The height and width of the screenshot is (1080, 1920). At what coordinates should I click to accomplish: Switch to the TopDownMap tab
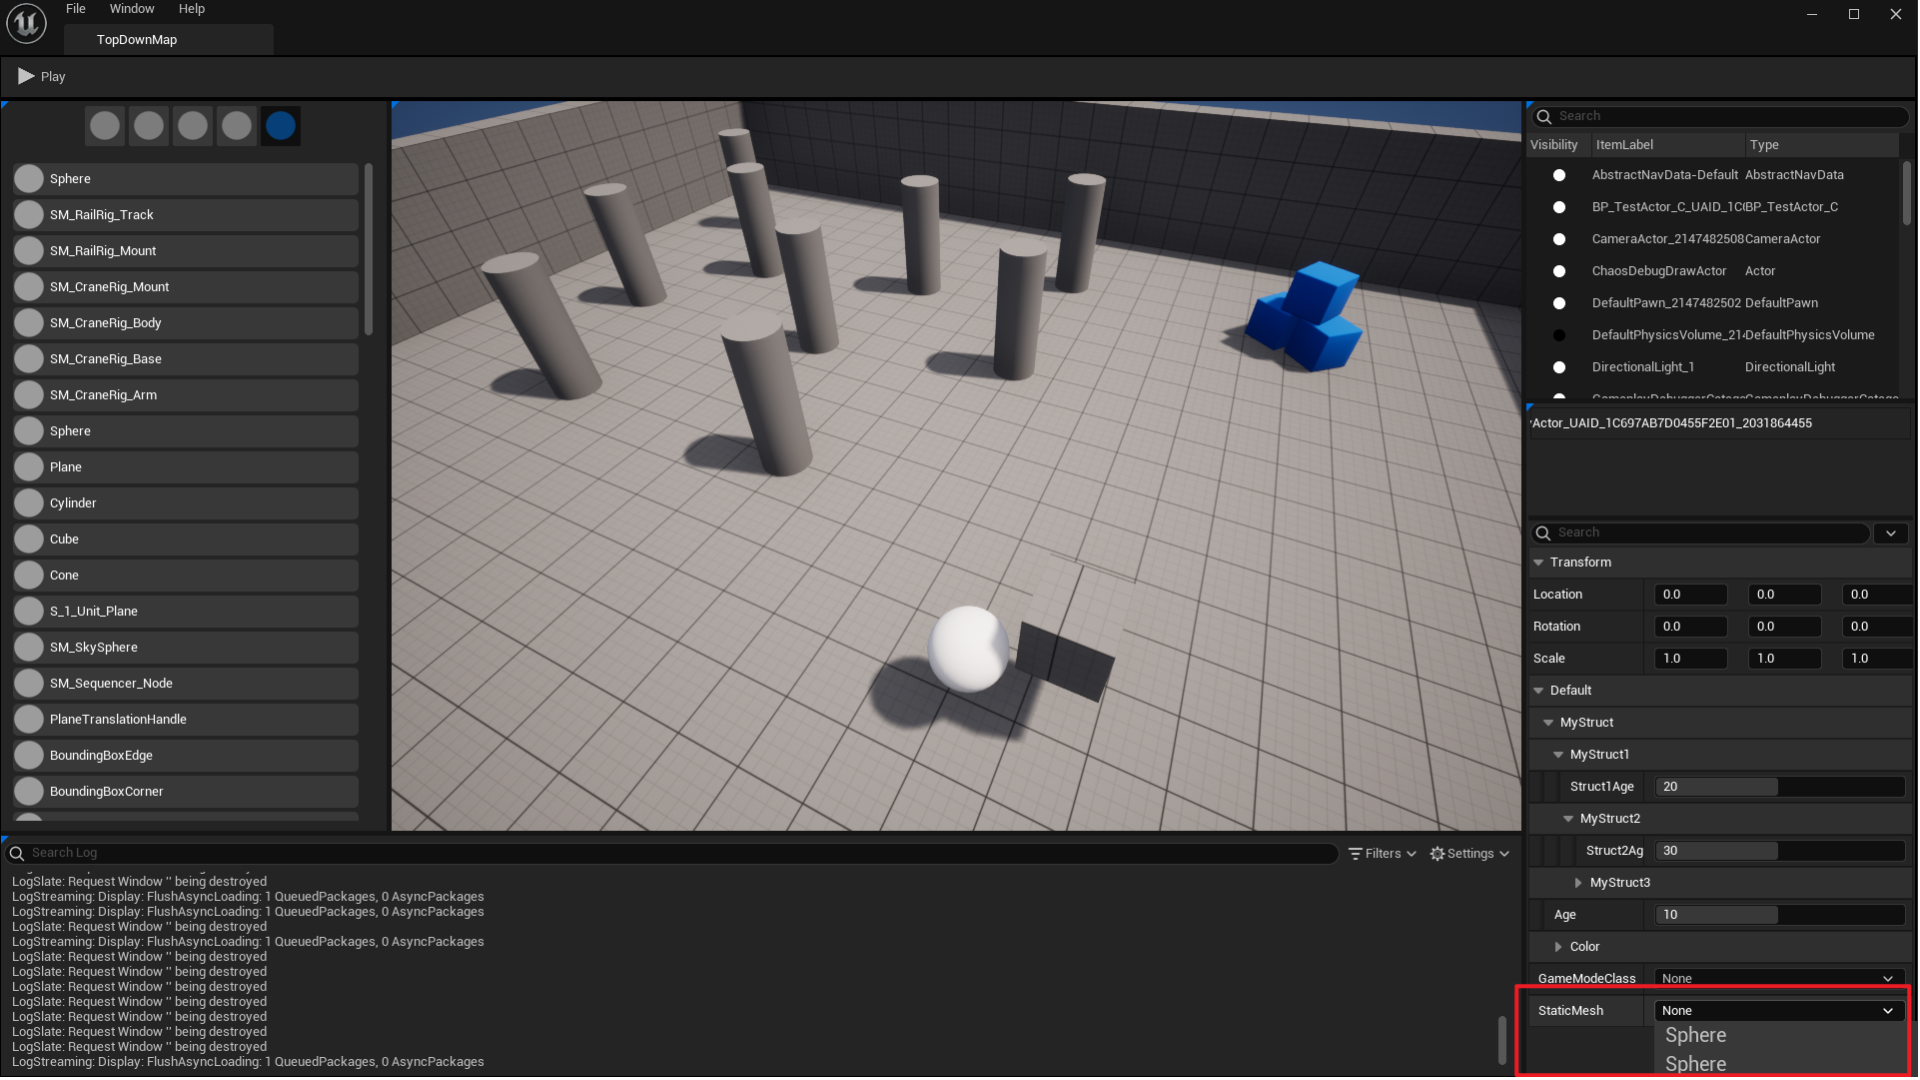click(137, 40)
